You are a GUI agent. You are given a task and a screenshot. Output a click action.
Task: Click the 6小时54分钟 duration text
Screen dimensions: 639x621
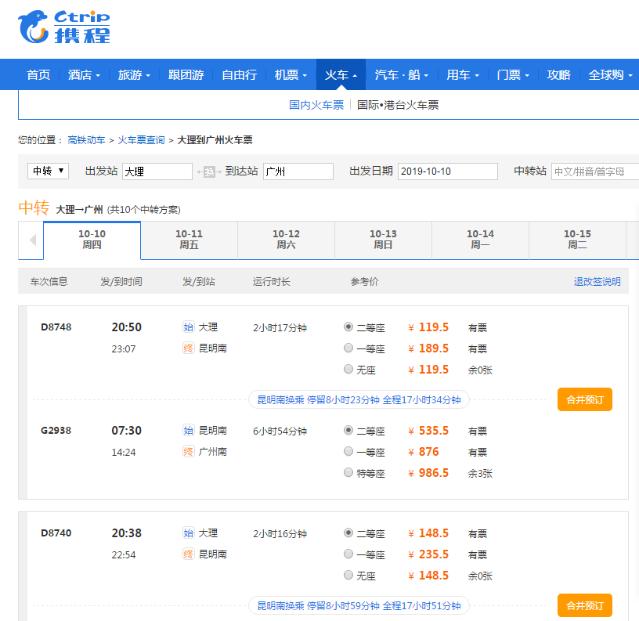pos(280,431)
